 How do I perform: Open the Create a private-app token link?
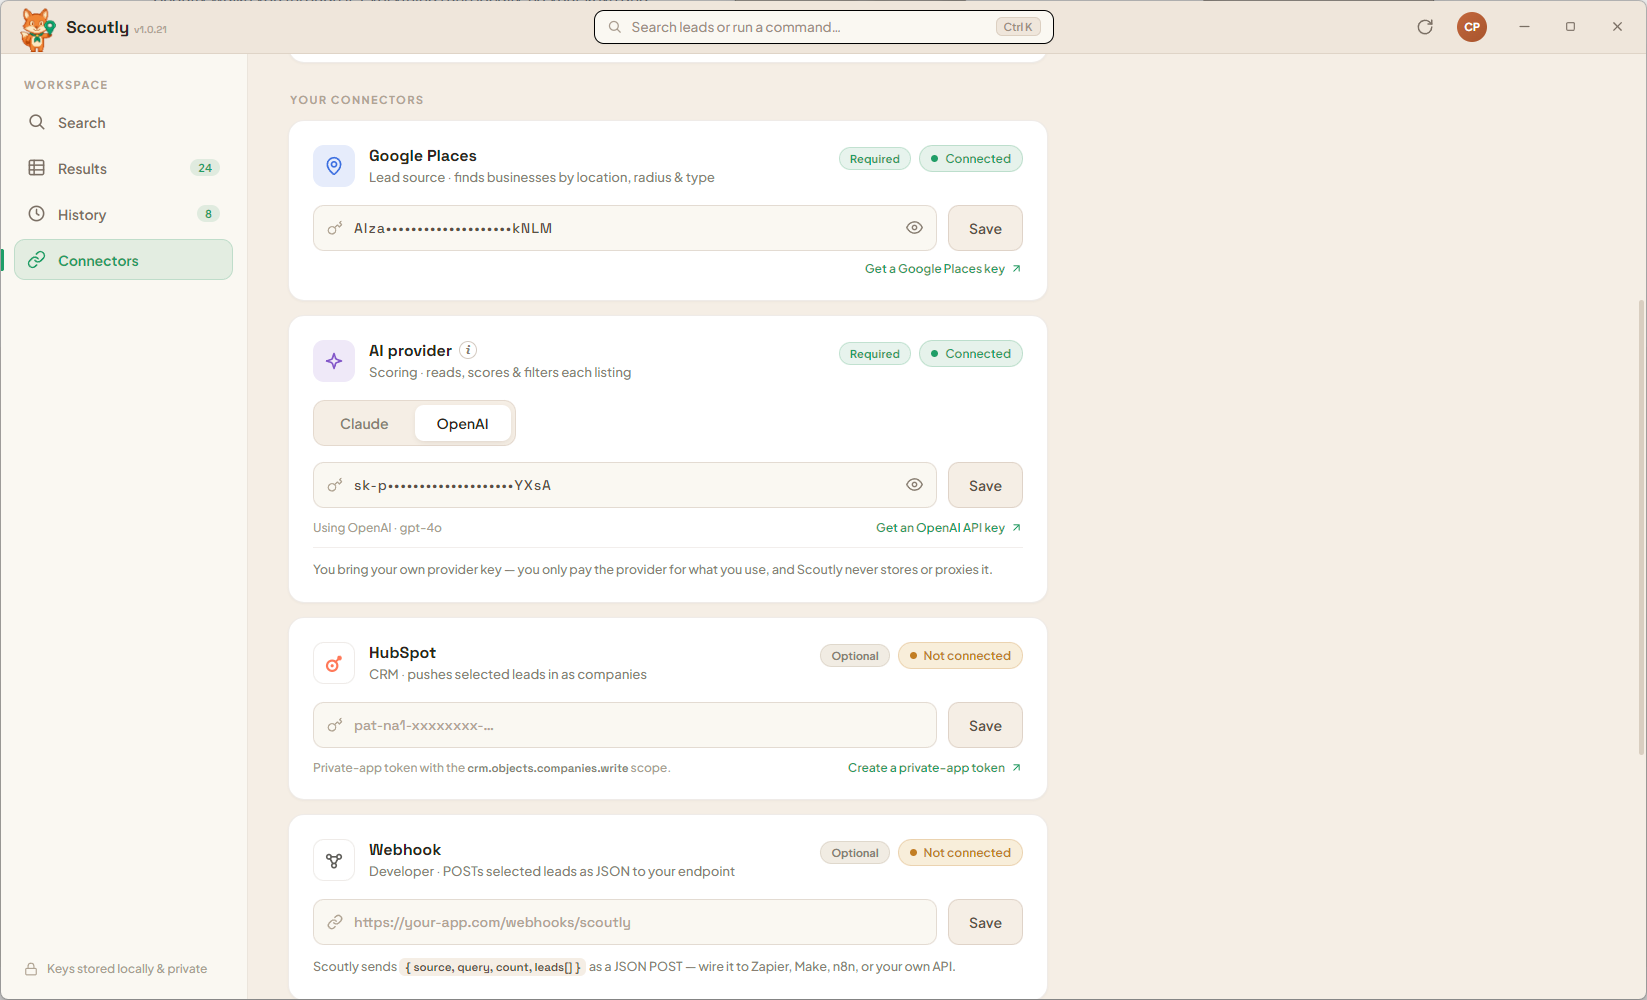(935, 768)
